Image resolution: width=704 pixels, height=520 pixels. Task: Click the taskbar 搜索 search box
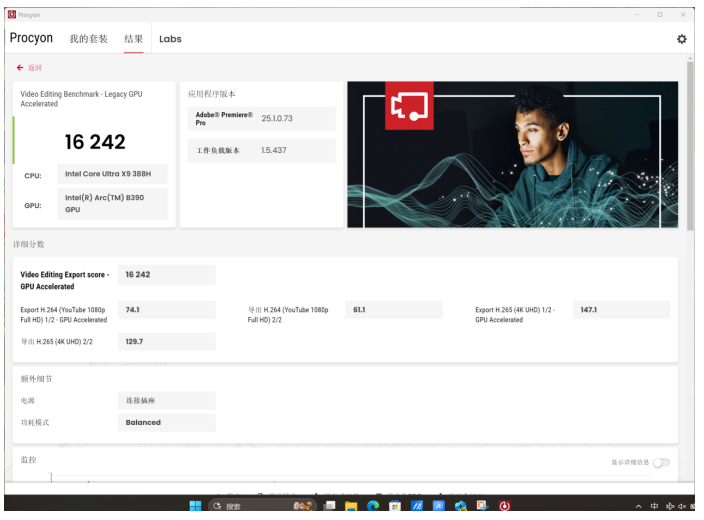click(245, 506)
